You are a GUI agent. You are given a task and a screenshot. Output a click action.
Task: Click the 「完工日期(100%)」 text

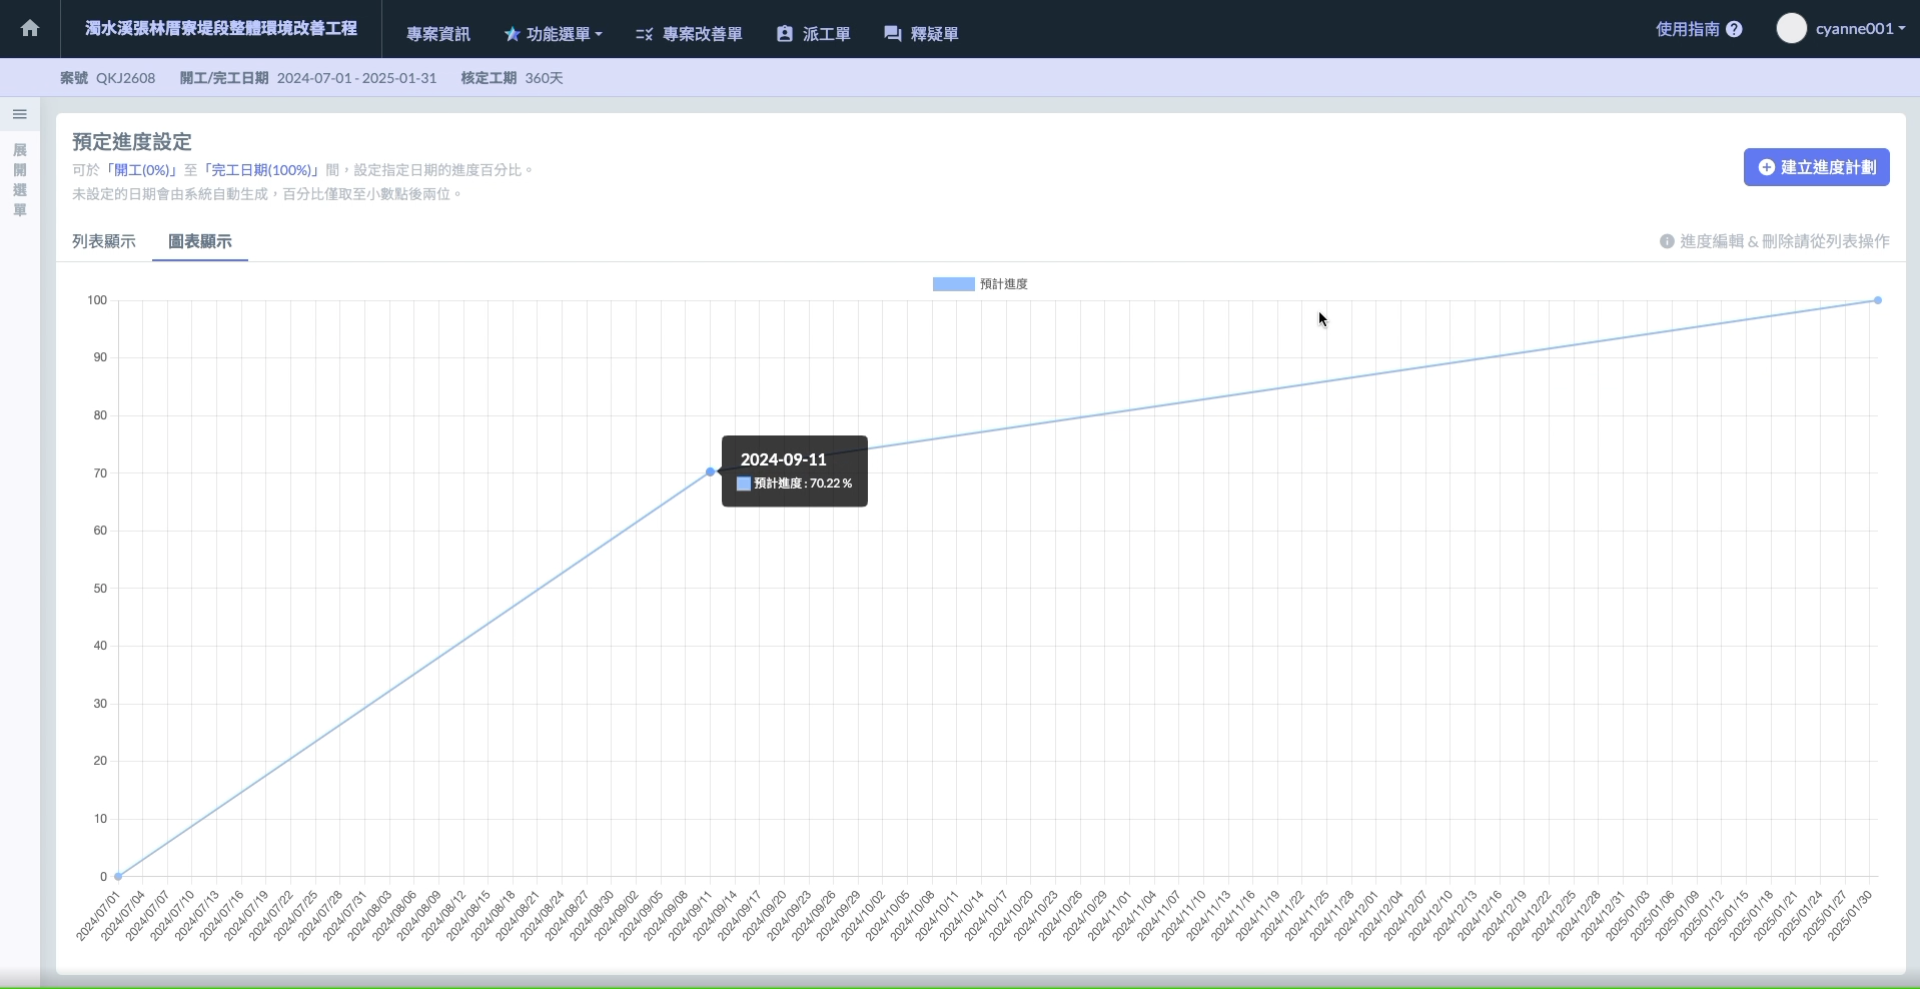[260, 170]
